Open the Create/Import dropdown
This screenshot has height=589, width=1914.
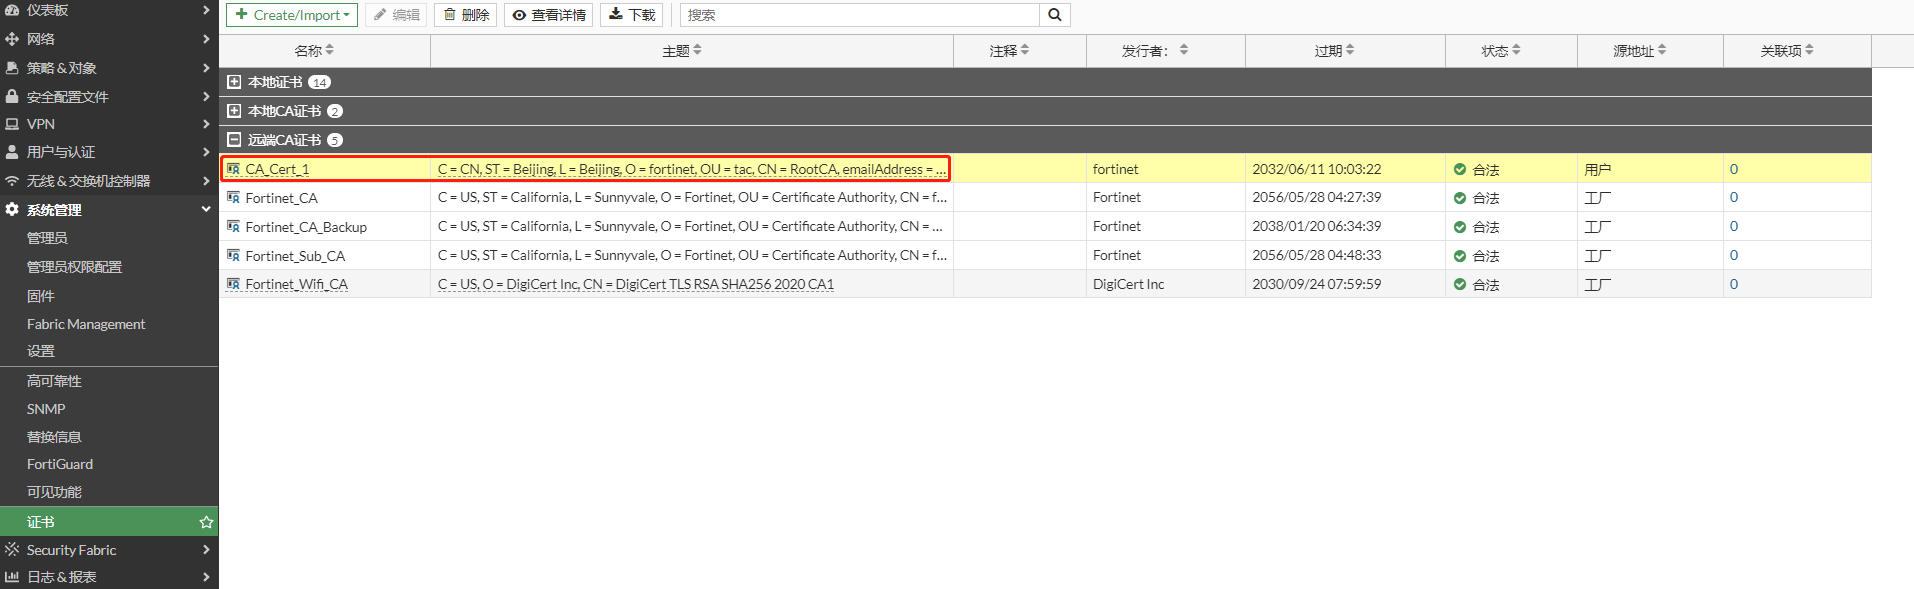tap(292, 15)
